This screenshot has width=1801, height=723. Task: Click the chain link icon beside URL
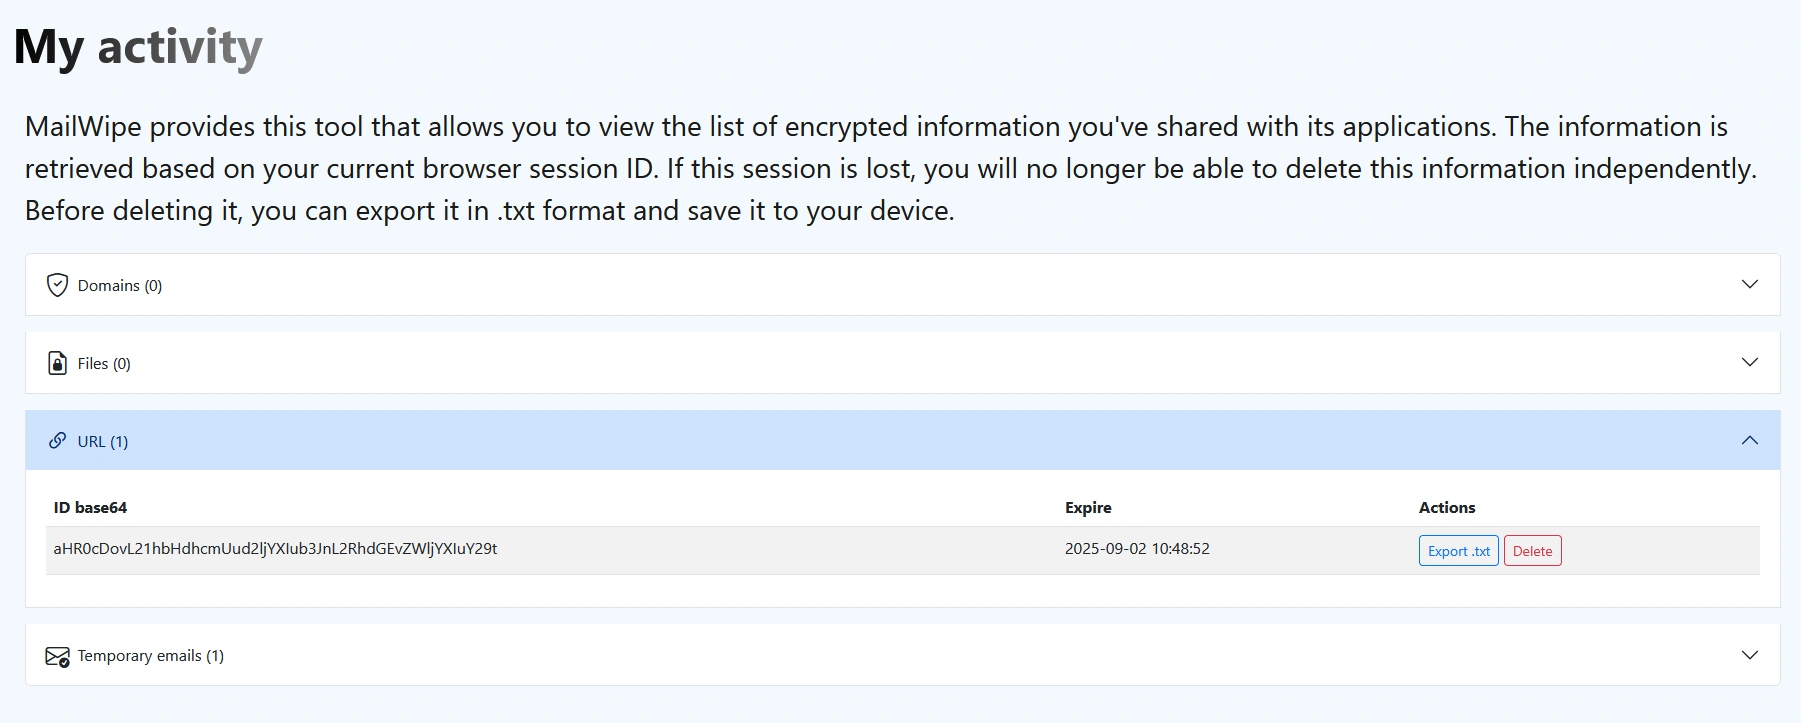(57, 441)
